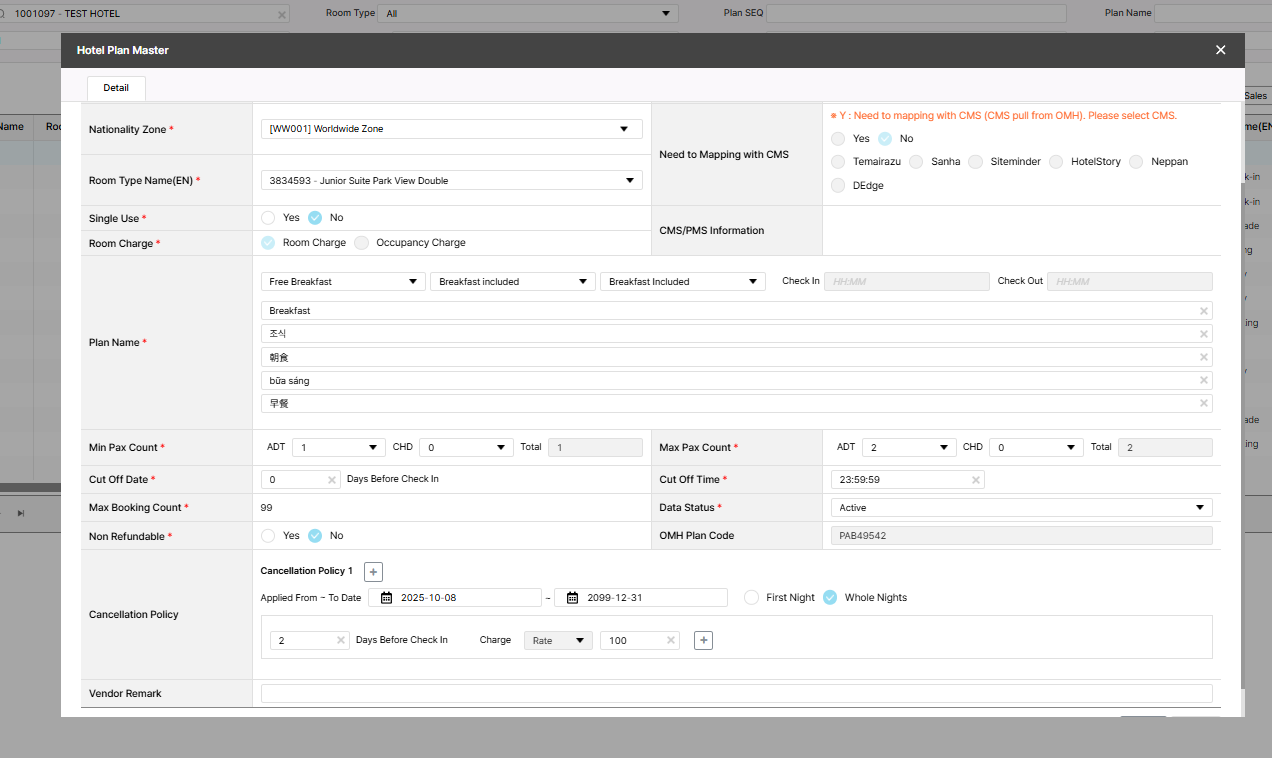Clear the Breakfast plan name with X icon
Viewport: 1272px width, 758px height.
click(x=1204, y=311)
